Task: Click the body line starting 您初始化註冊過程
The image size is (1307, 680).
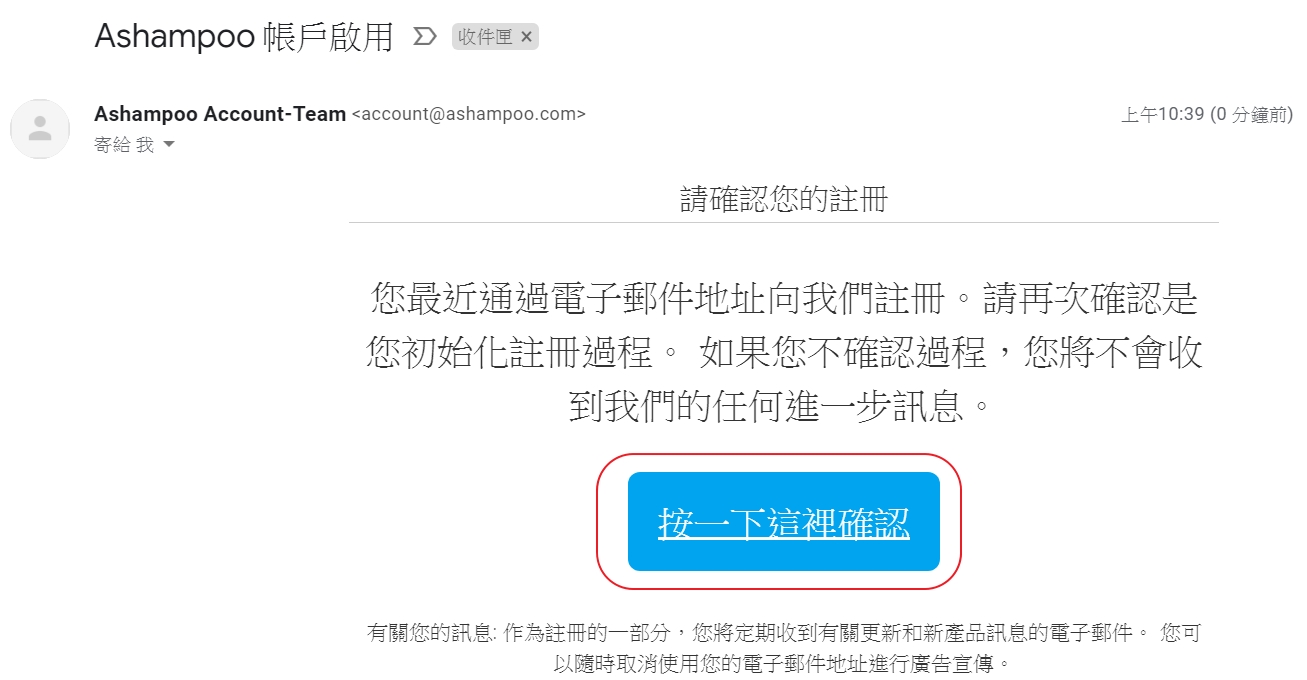Action: click(x=784, y=352)
